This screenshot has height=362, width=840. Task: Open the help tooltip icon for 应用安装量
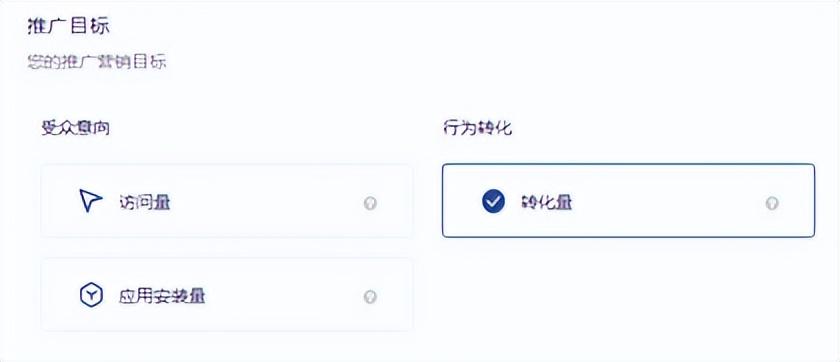click(x=370, y=297)
